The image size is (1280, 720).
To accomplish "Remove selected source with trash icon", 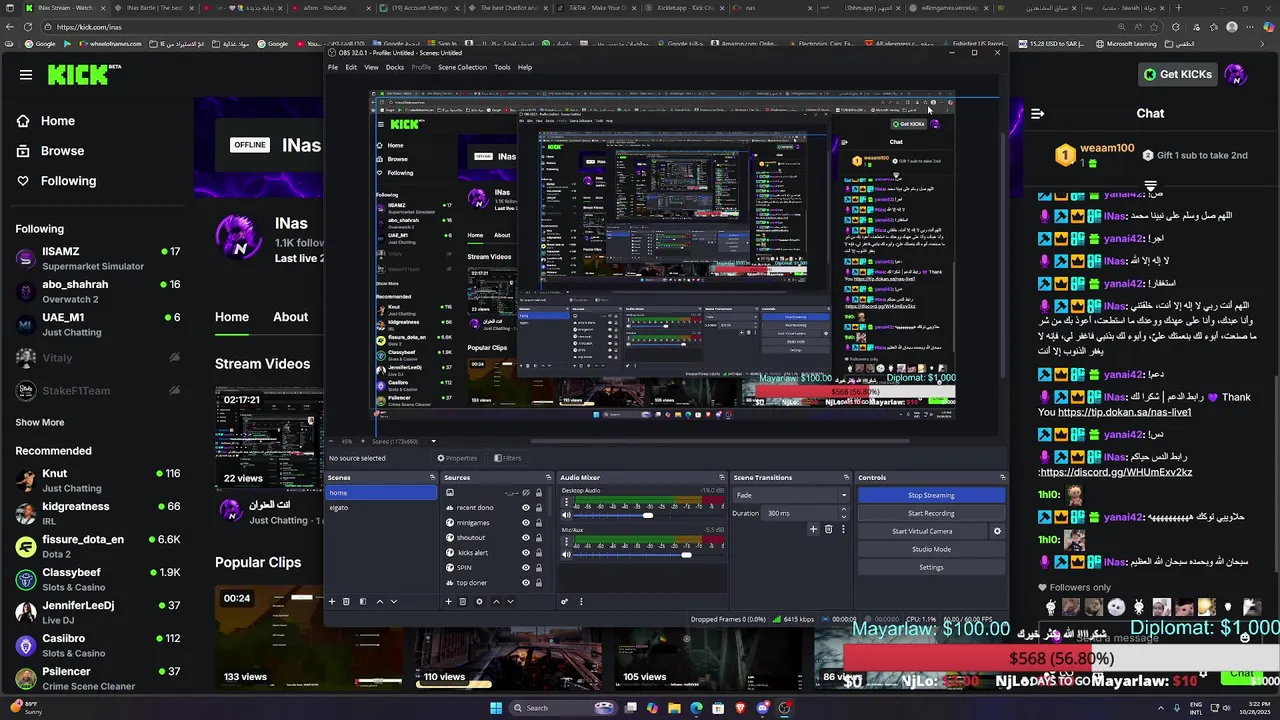I will tap(463, 601).
